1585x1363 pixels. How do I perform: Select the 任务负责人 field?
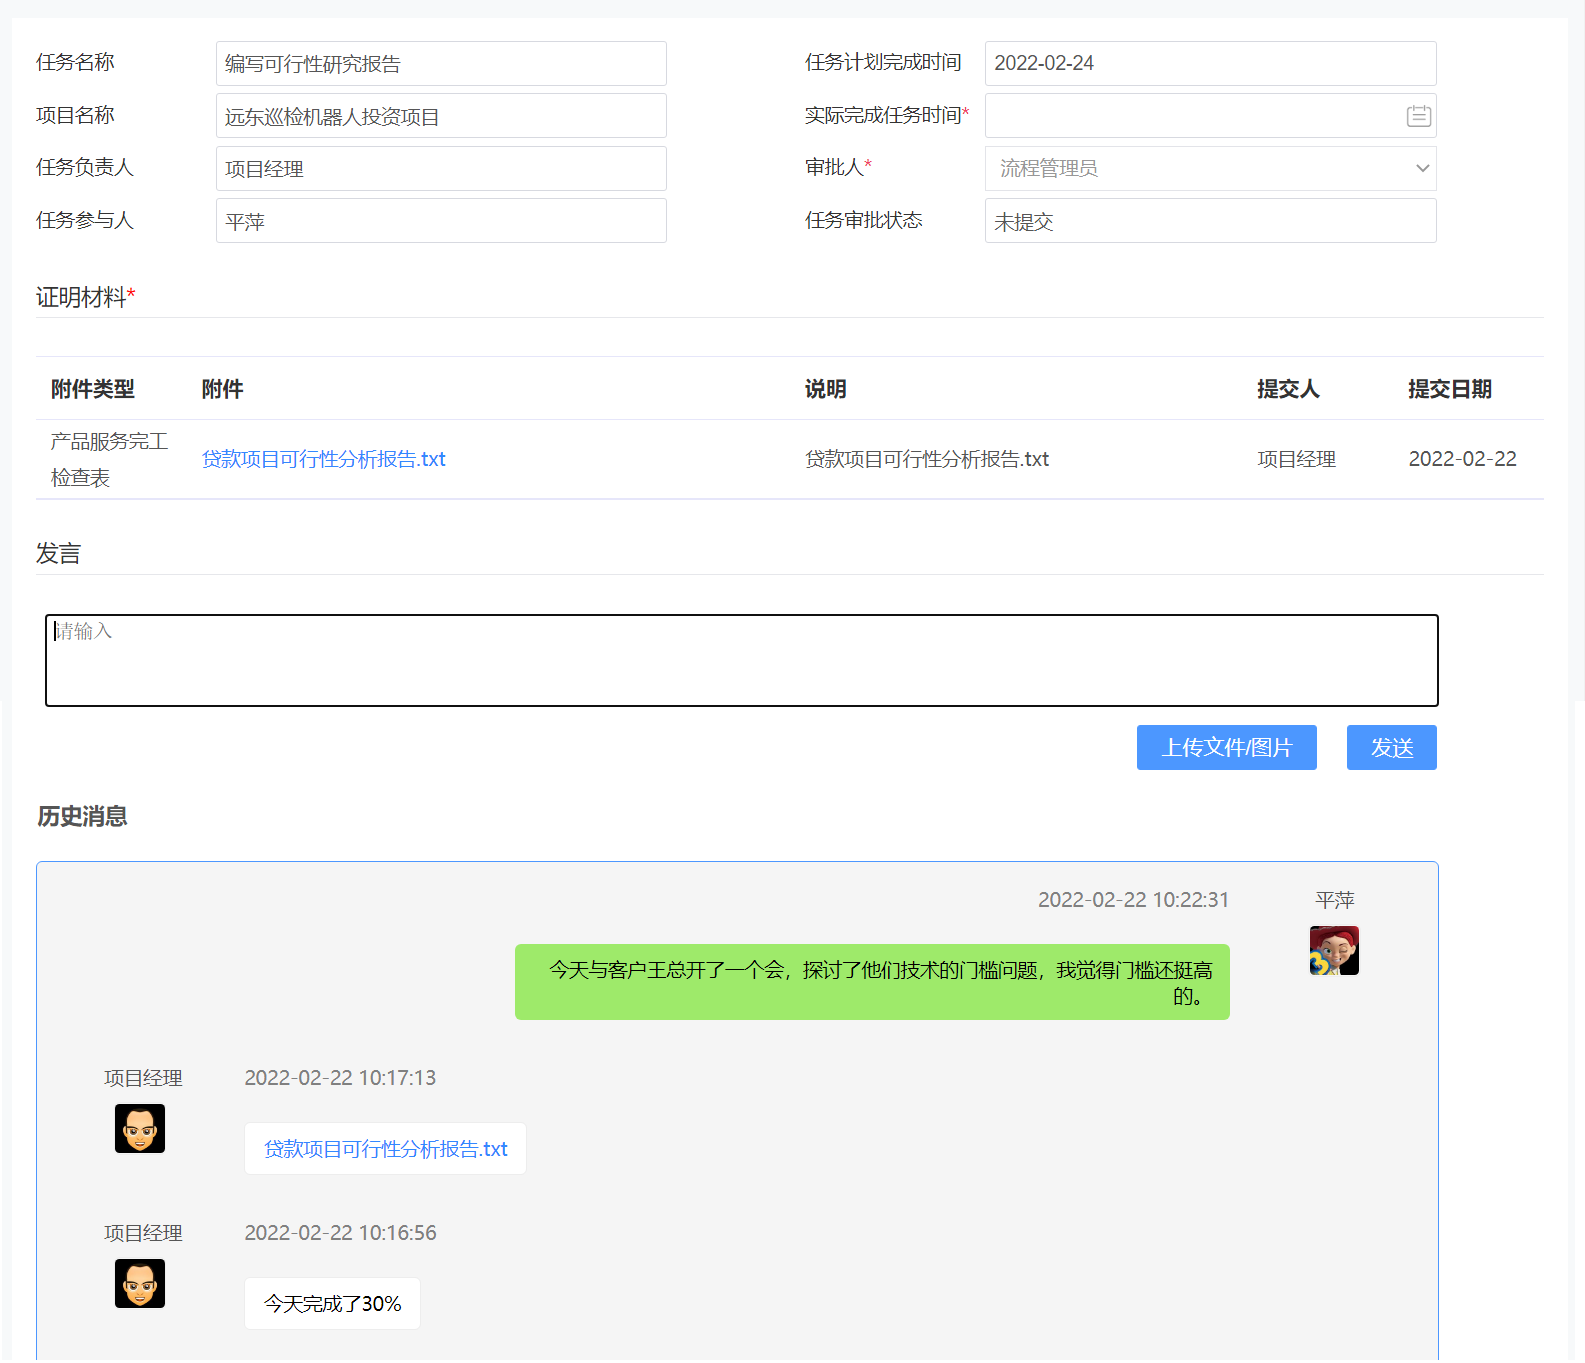click(441, 169)
